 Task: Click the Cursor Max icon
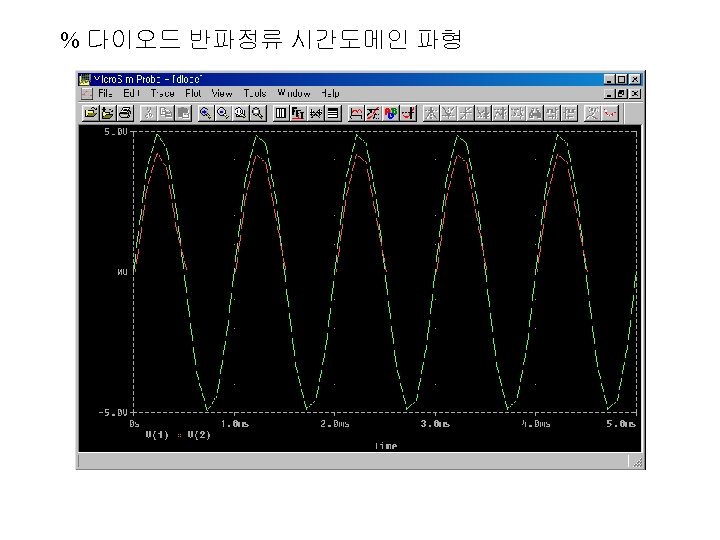pos(500,113)
